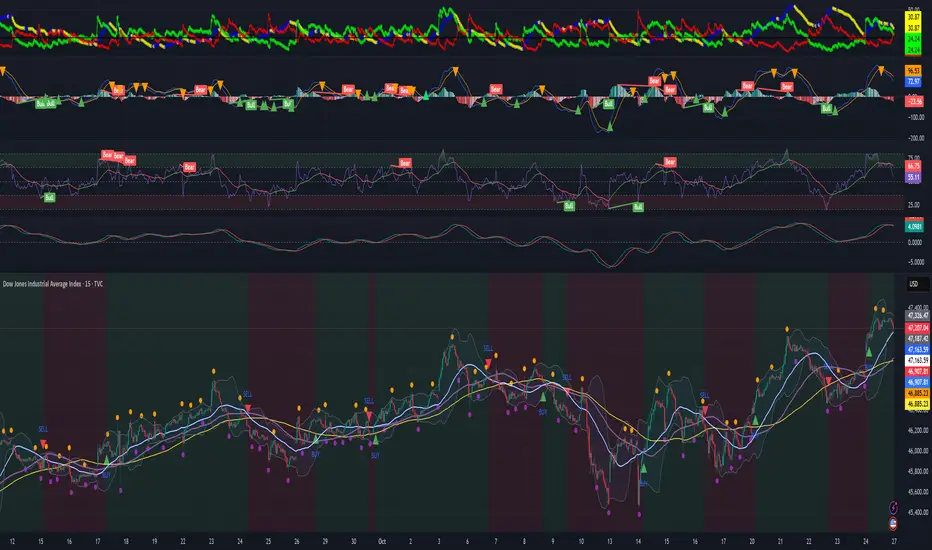
Task: Click the 30 date on time axis
Action: [354, 541]
